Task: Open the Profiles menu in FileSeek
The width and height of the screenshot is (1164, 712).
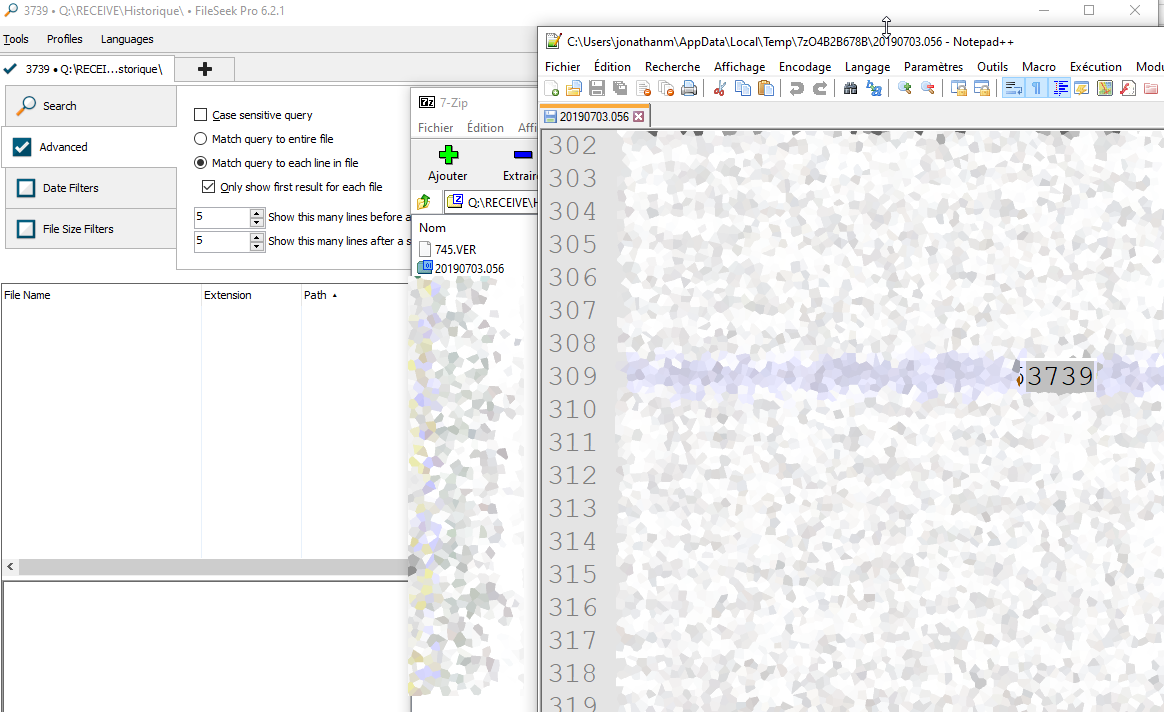Action: [65, 39]
